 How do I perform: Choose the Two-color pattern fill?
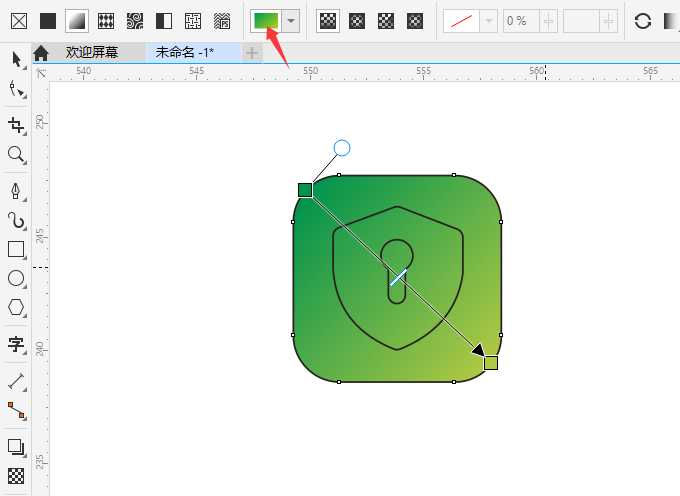click(164, 21)
